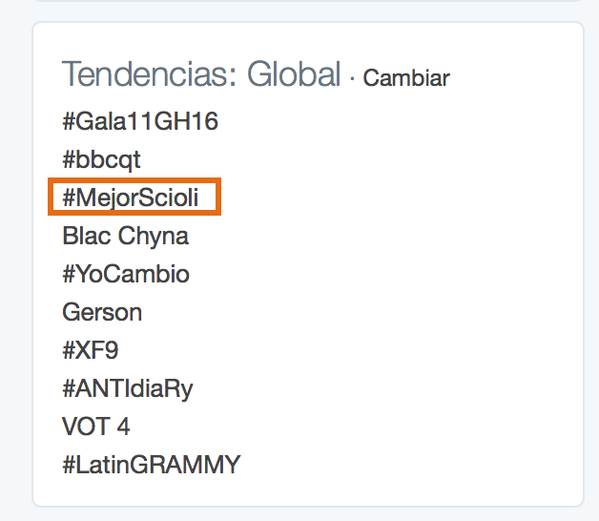View tweets for #YoCambio
This screenshot has height=521, width=599.
coord(126,274)
